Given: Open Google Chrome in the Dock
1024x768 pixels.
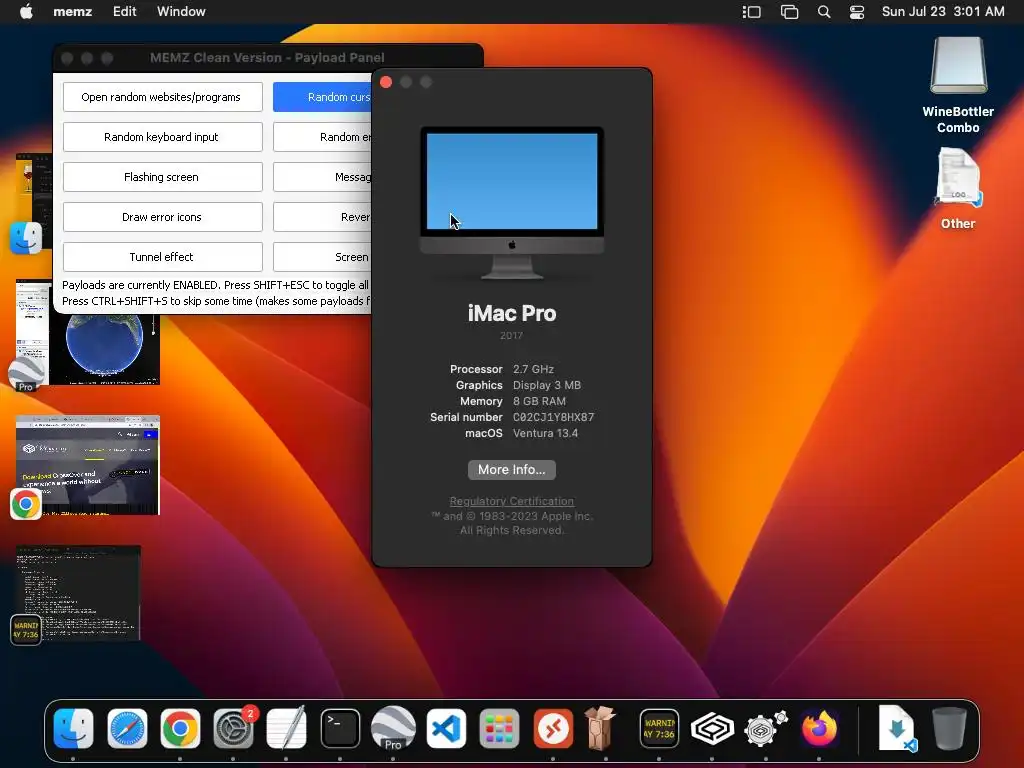Looking at the screenshot, I should click(180, 728).
